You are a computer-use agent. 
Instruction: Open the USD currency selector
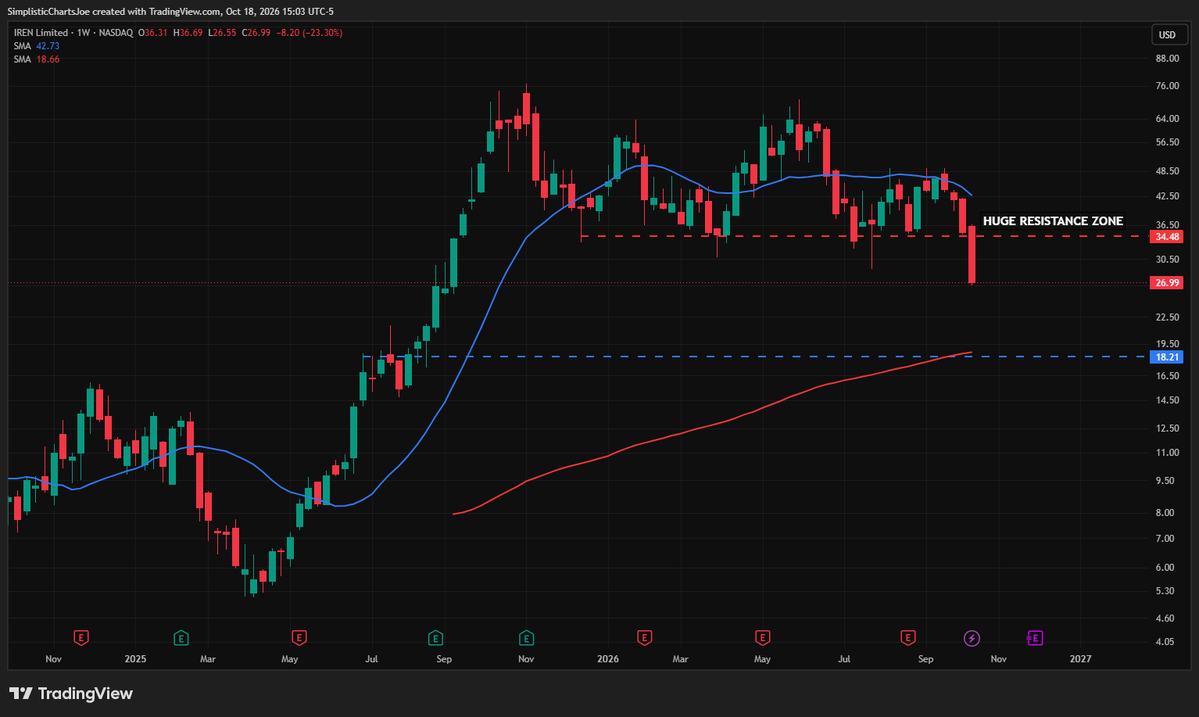pyautogui.click(x=1167, y=34)
